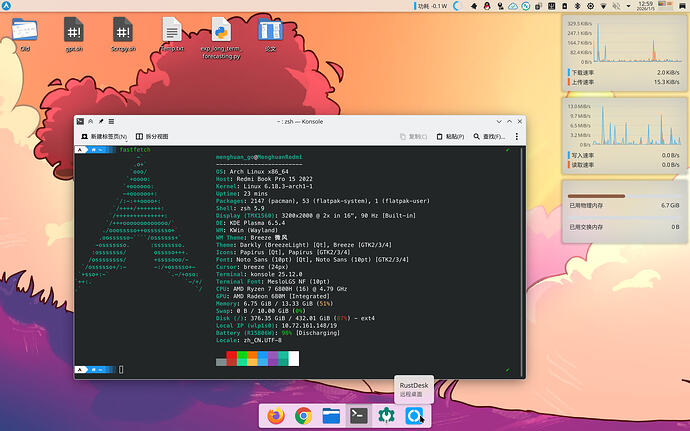690x431 pixels.
Task: Open the QQ penguin tray icon
Action: [x=487, y=6]
